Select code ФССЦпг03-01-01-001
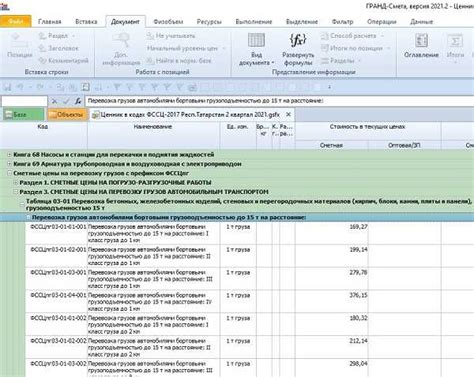The width and height of the screenshot is (474, 377). pos(58,227)
